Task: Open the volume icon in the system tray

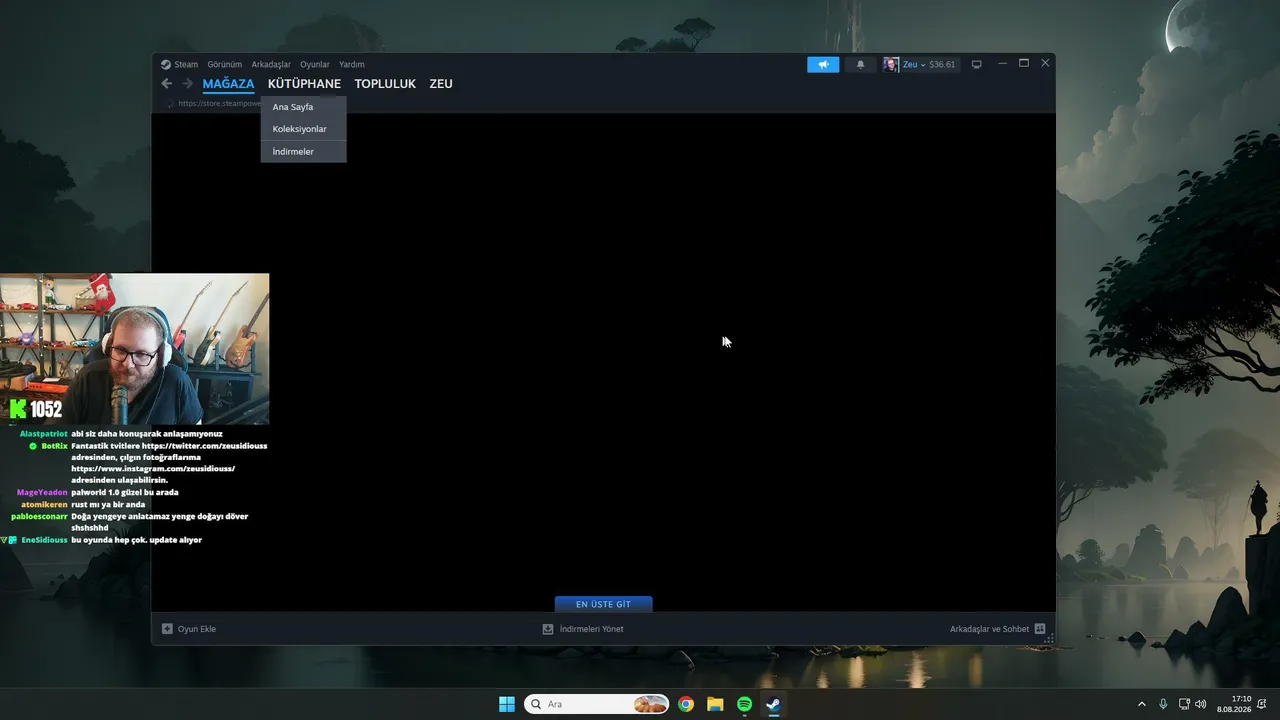Action: (1201, 704)
